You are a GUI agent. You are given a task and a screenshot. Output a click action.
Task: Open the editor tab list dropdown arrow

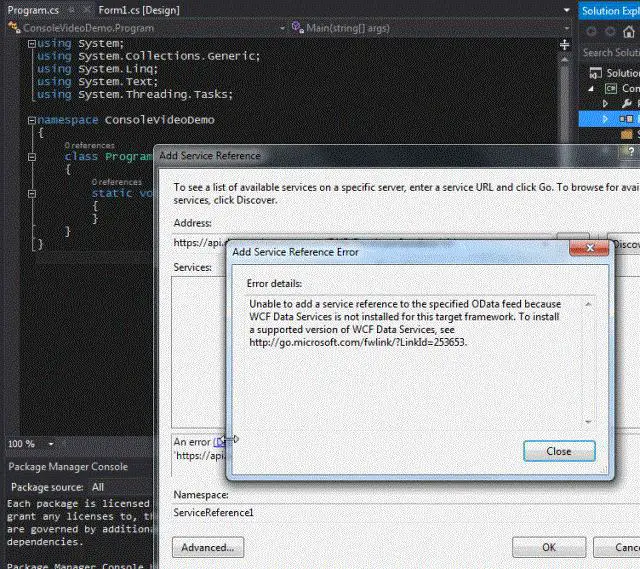[x=567, y=10]
